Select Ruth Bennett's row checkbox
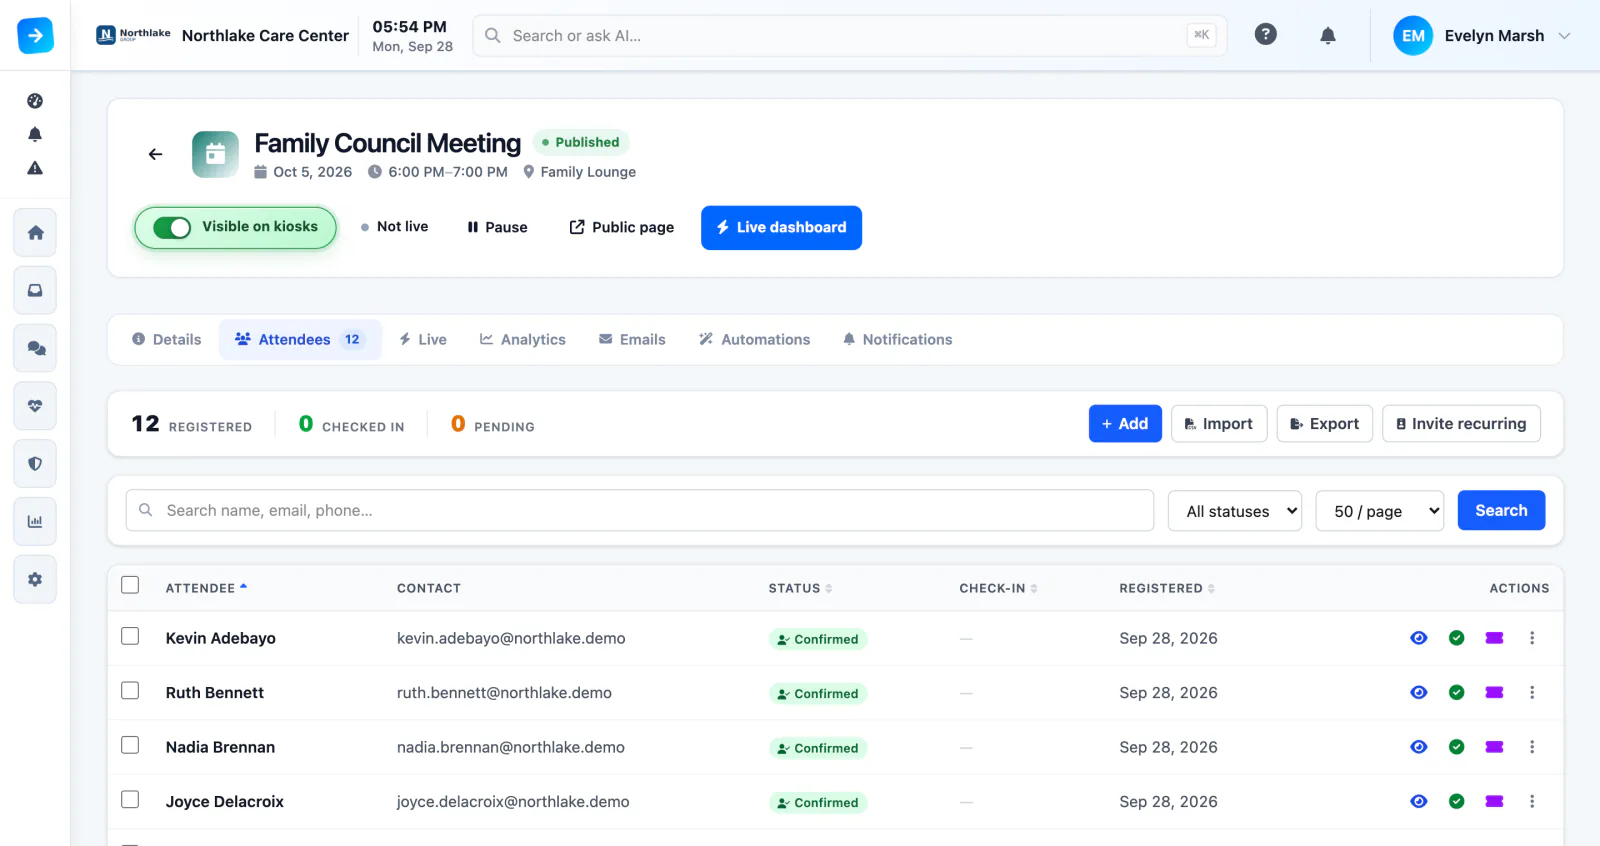Screen dimensions: 1600x846 (x=130, y=690)
